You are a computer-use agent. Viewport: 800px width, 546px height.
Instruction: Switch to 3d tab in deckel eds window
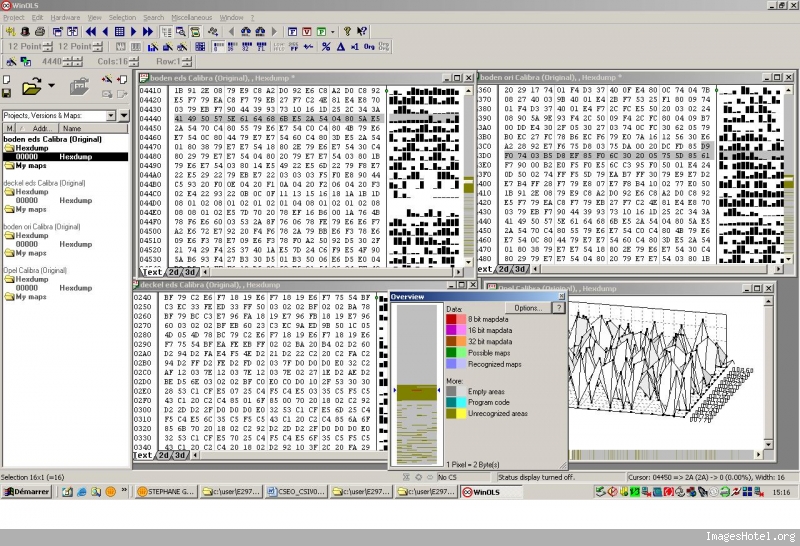point(180,455)
